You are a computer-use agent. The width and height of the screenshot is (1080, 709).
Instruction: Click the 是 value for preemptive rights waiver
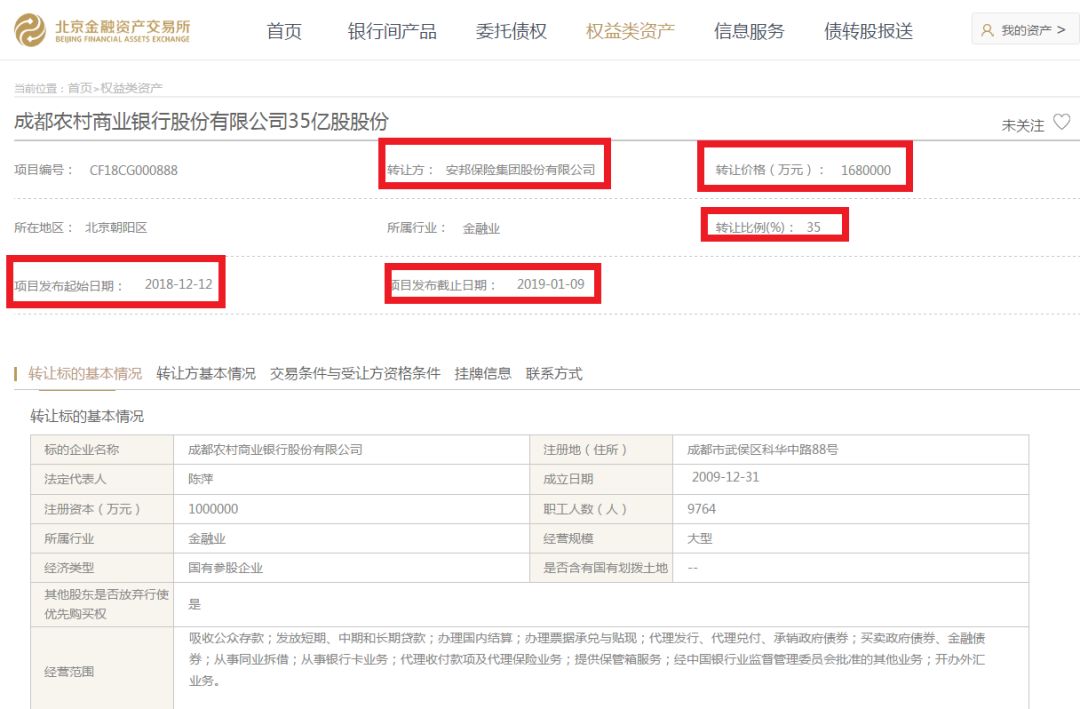pyautogui.click(x=194, y=604)
